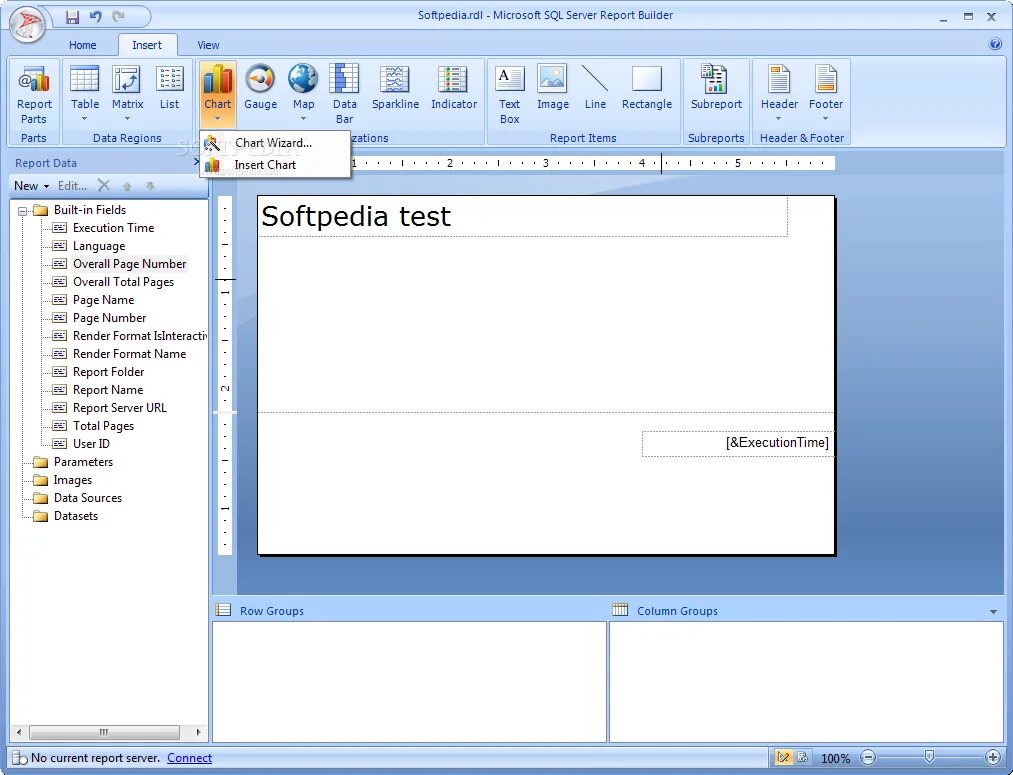Open the grouping pane options arrow
This screenshot has width=1013, height=775.
coord(993,612)
